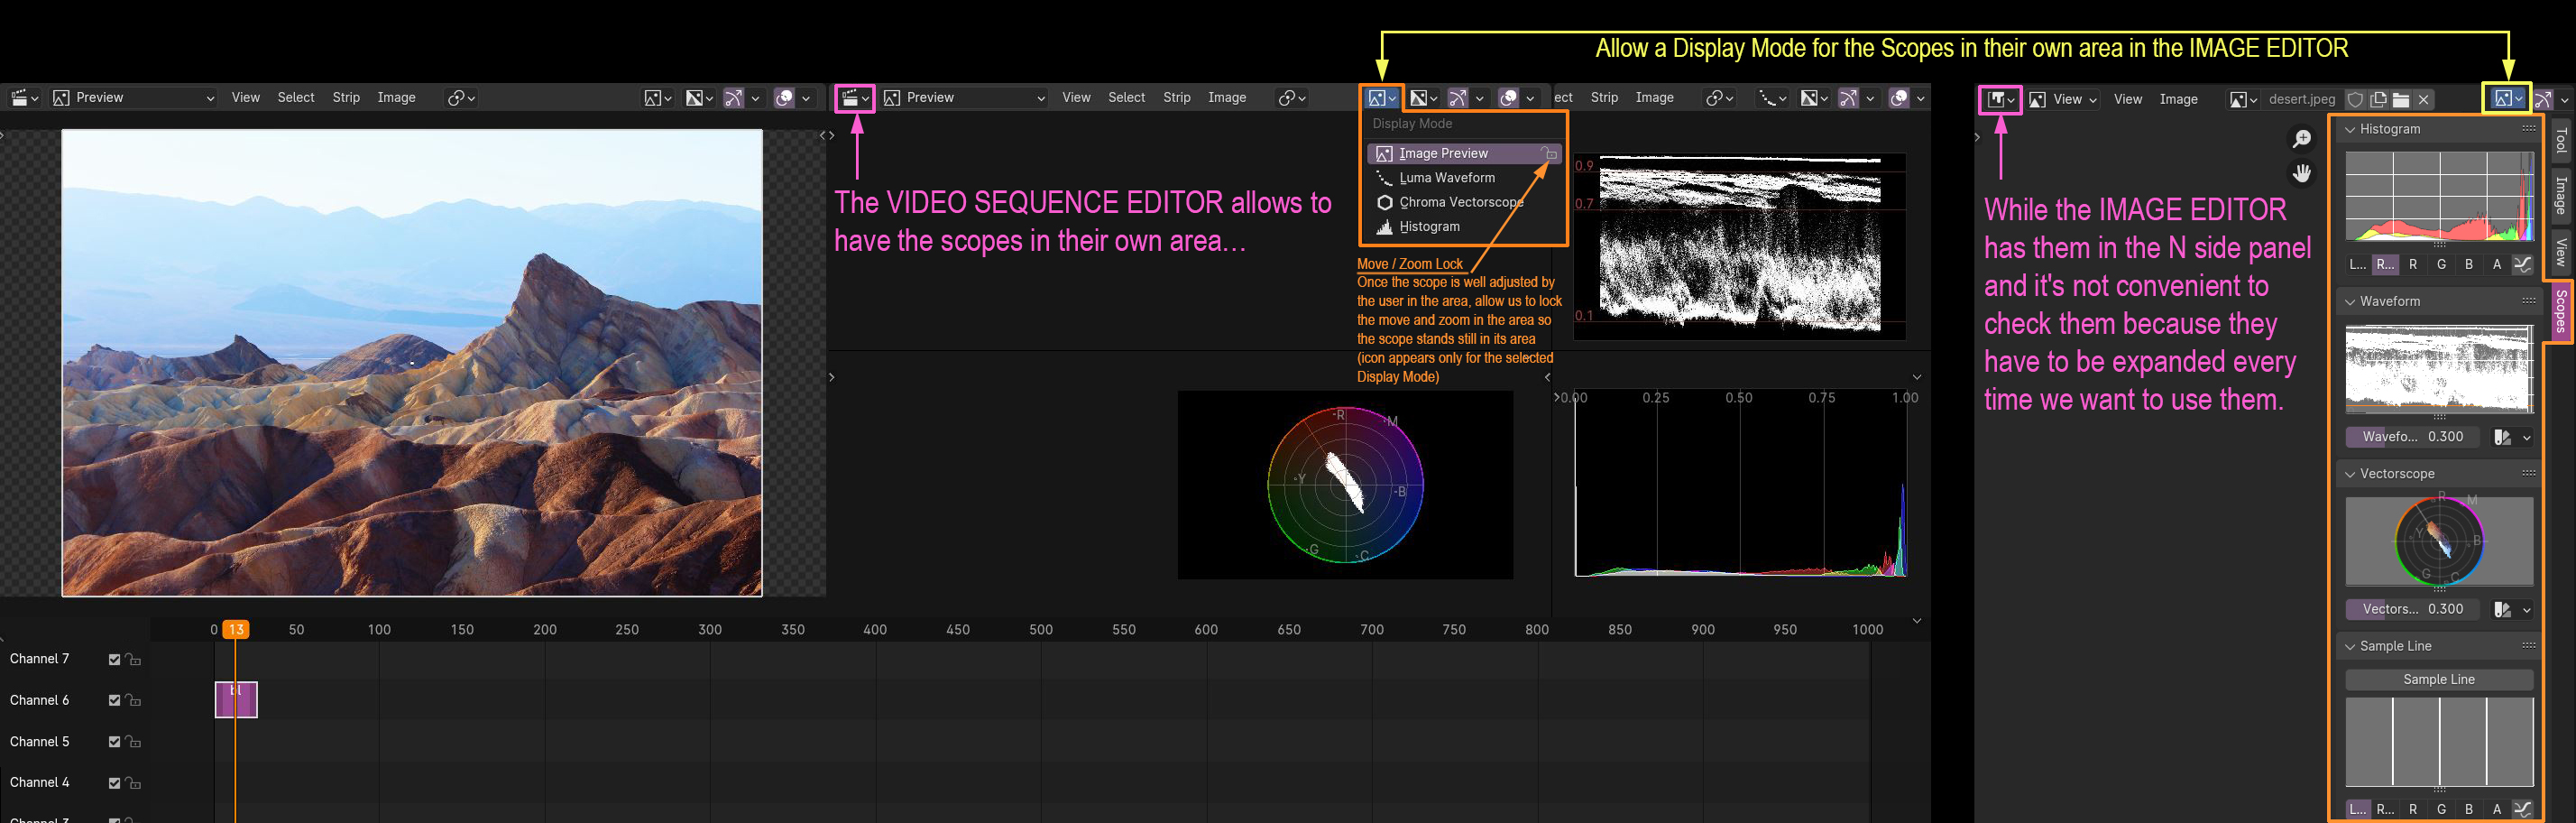The image size is (2576, 823).
Task: Click Pan hand tool in image editor
Action: pos(2302,173)
